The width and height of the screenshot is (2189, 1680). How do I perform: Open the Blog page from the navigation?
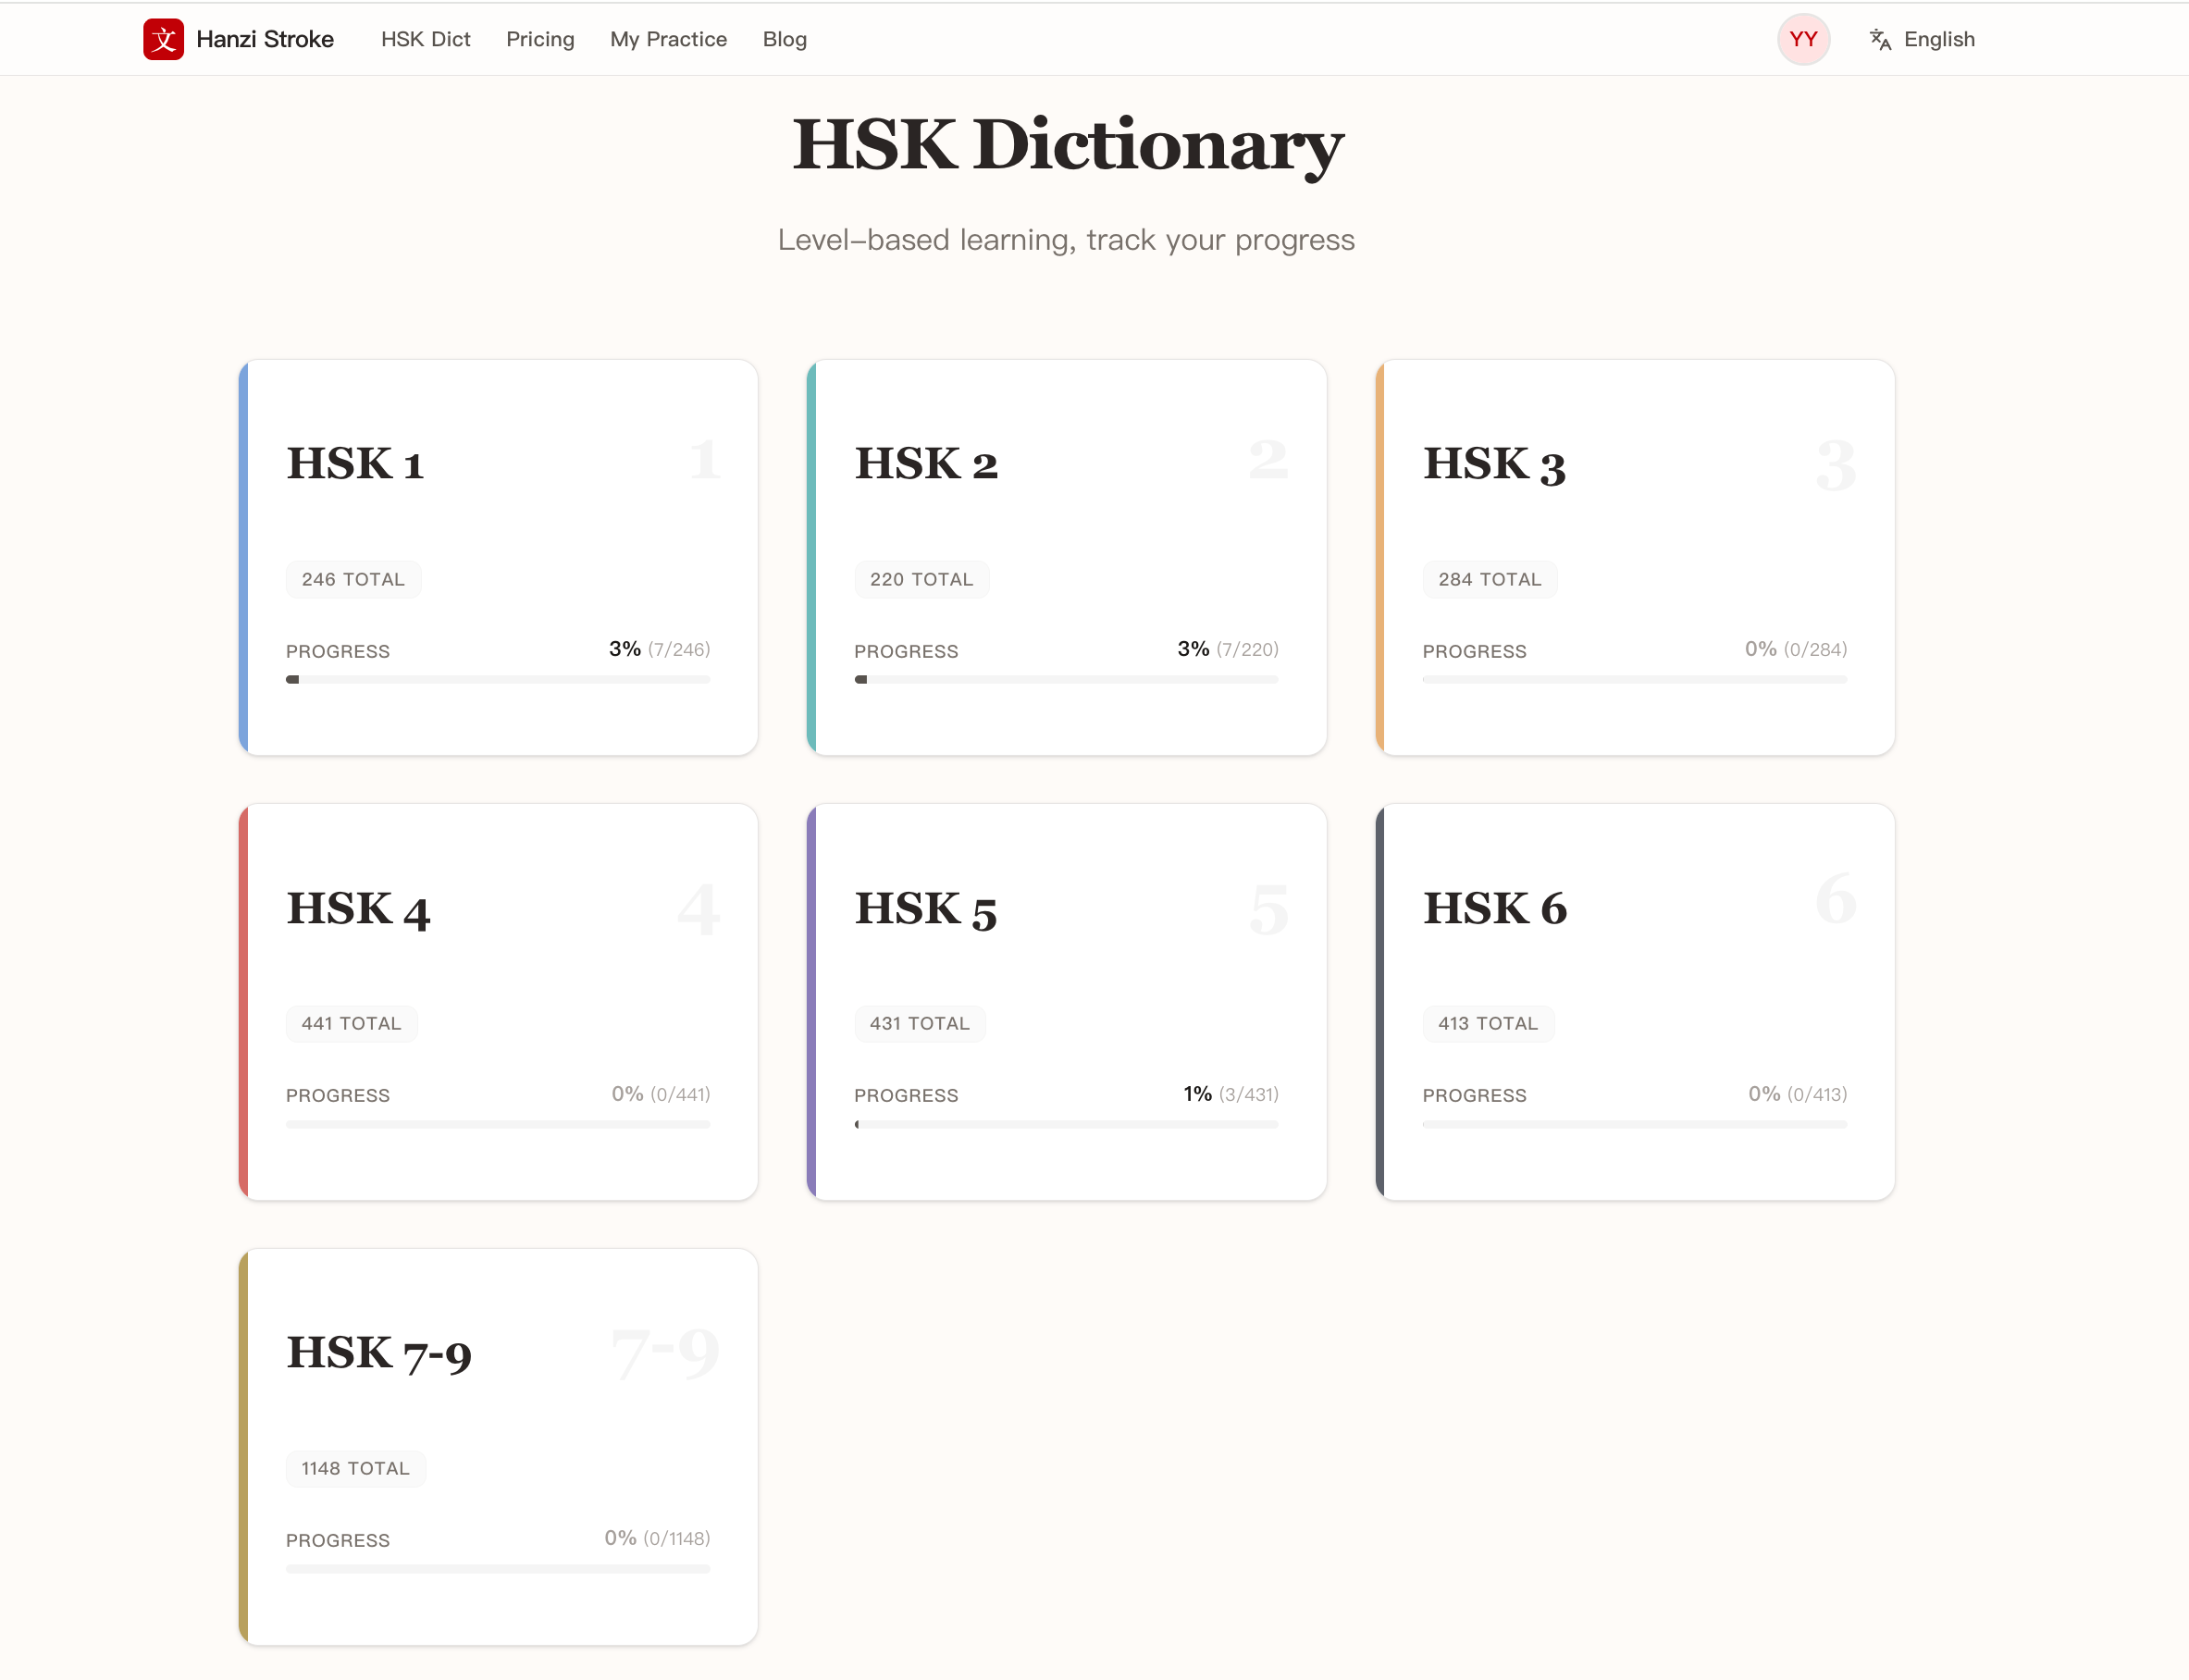coord(784,39)
